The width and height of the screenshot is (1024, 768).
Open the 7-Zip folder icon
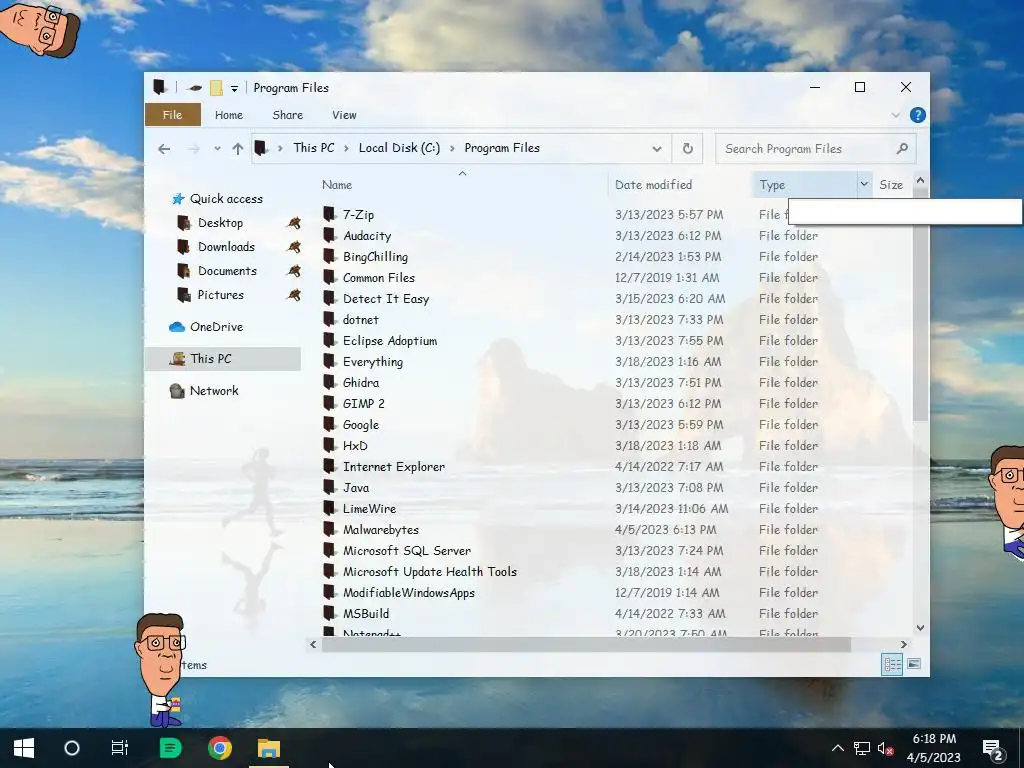(330, 214)
